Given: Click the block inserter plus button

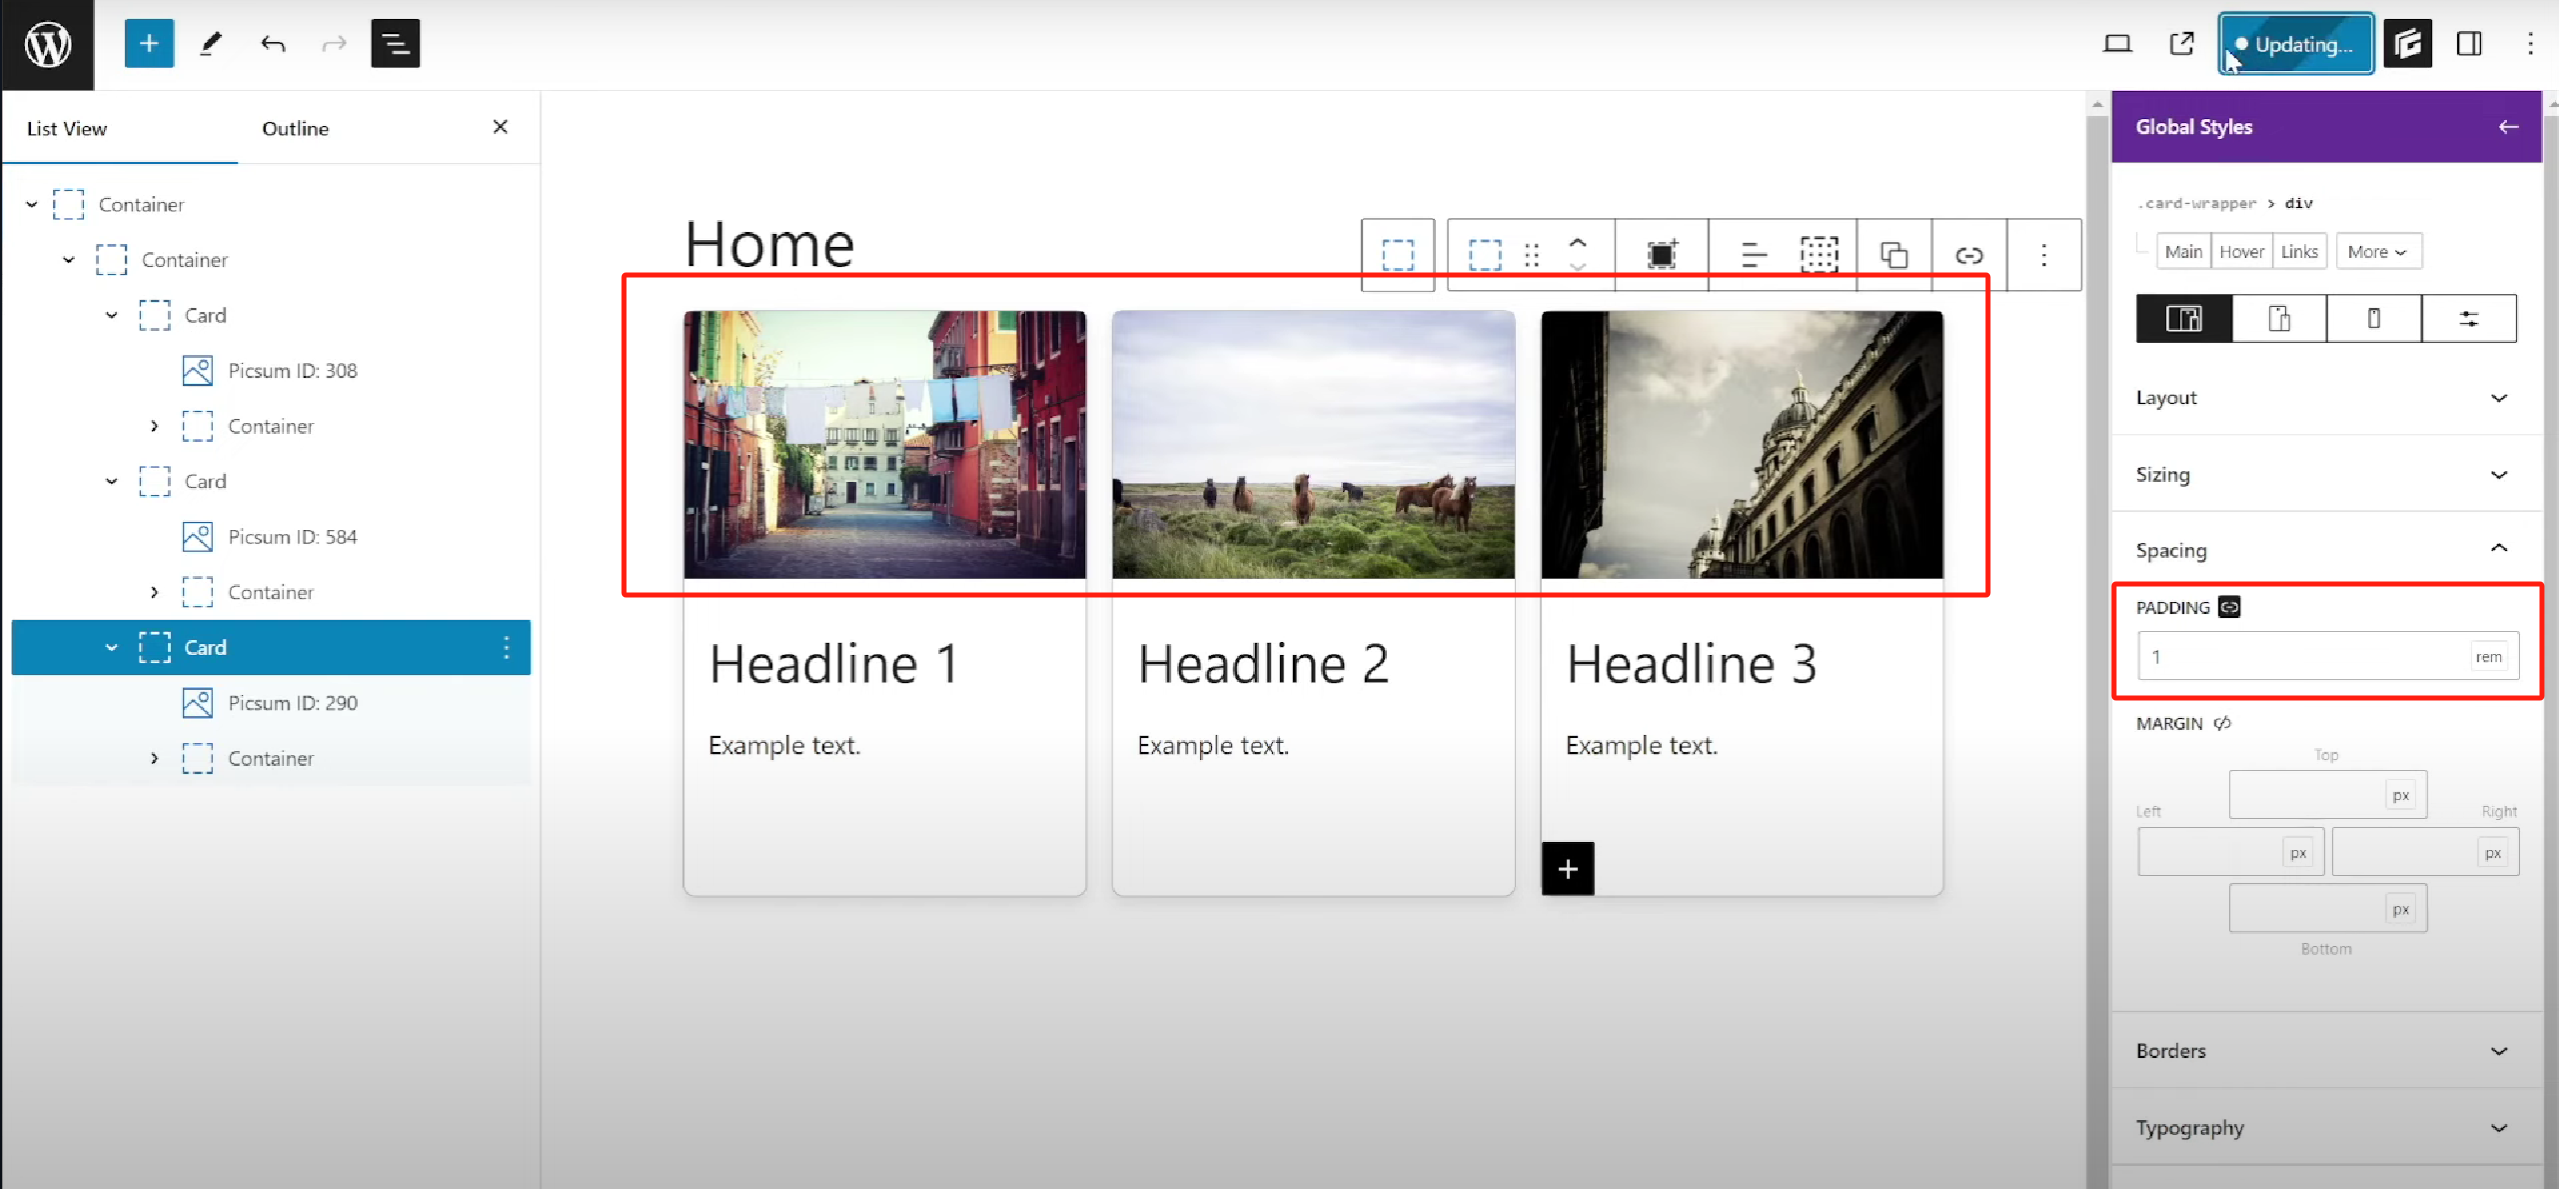Looking at the screenshot, I should (x=149, y=44).
